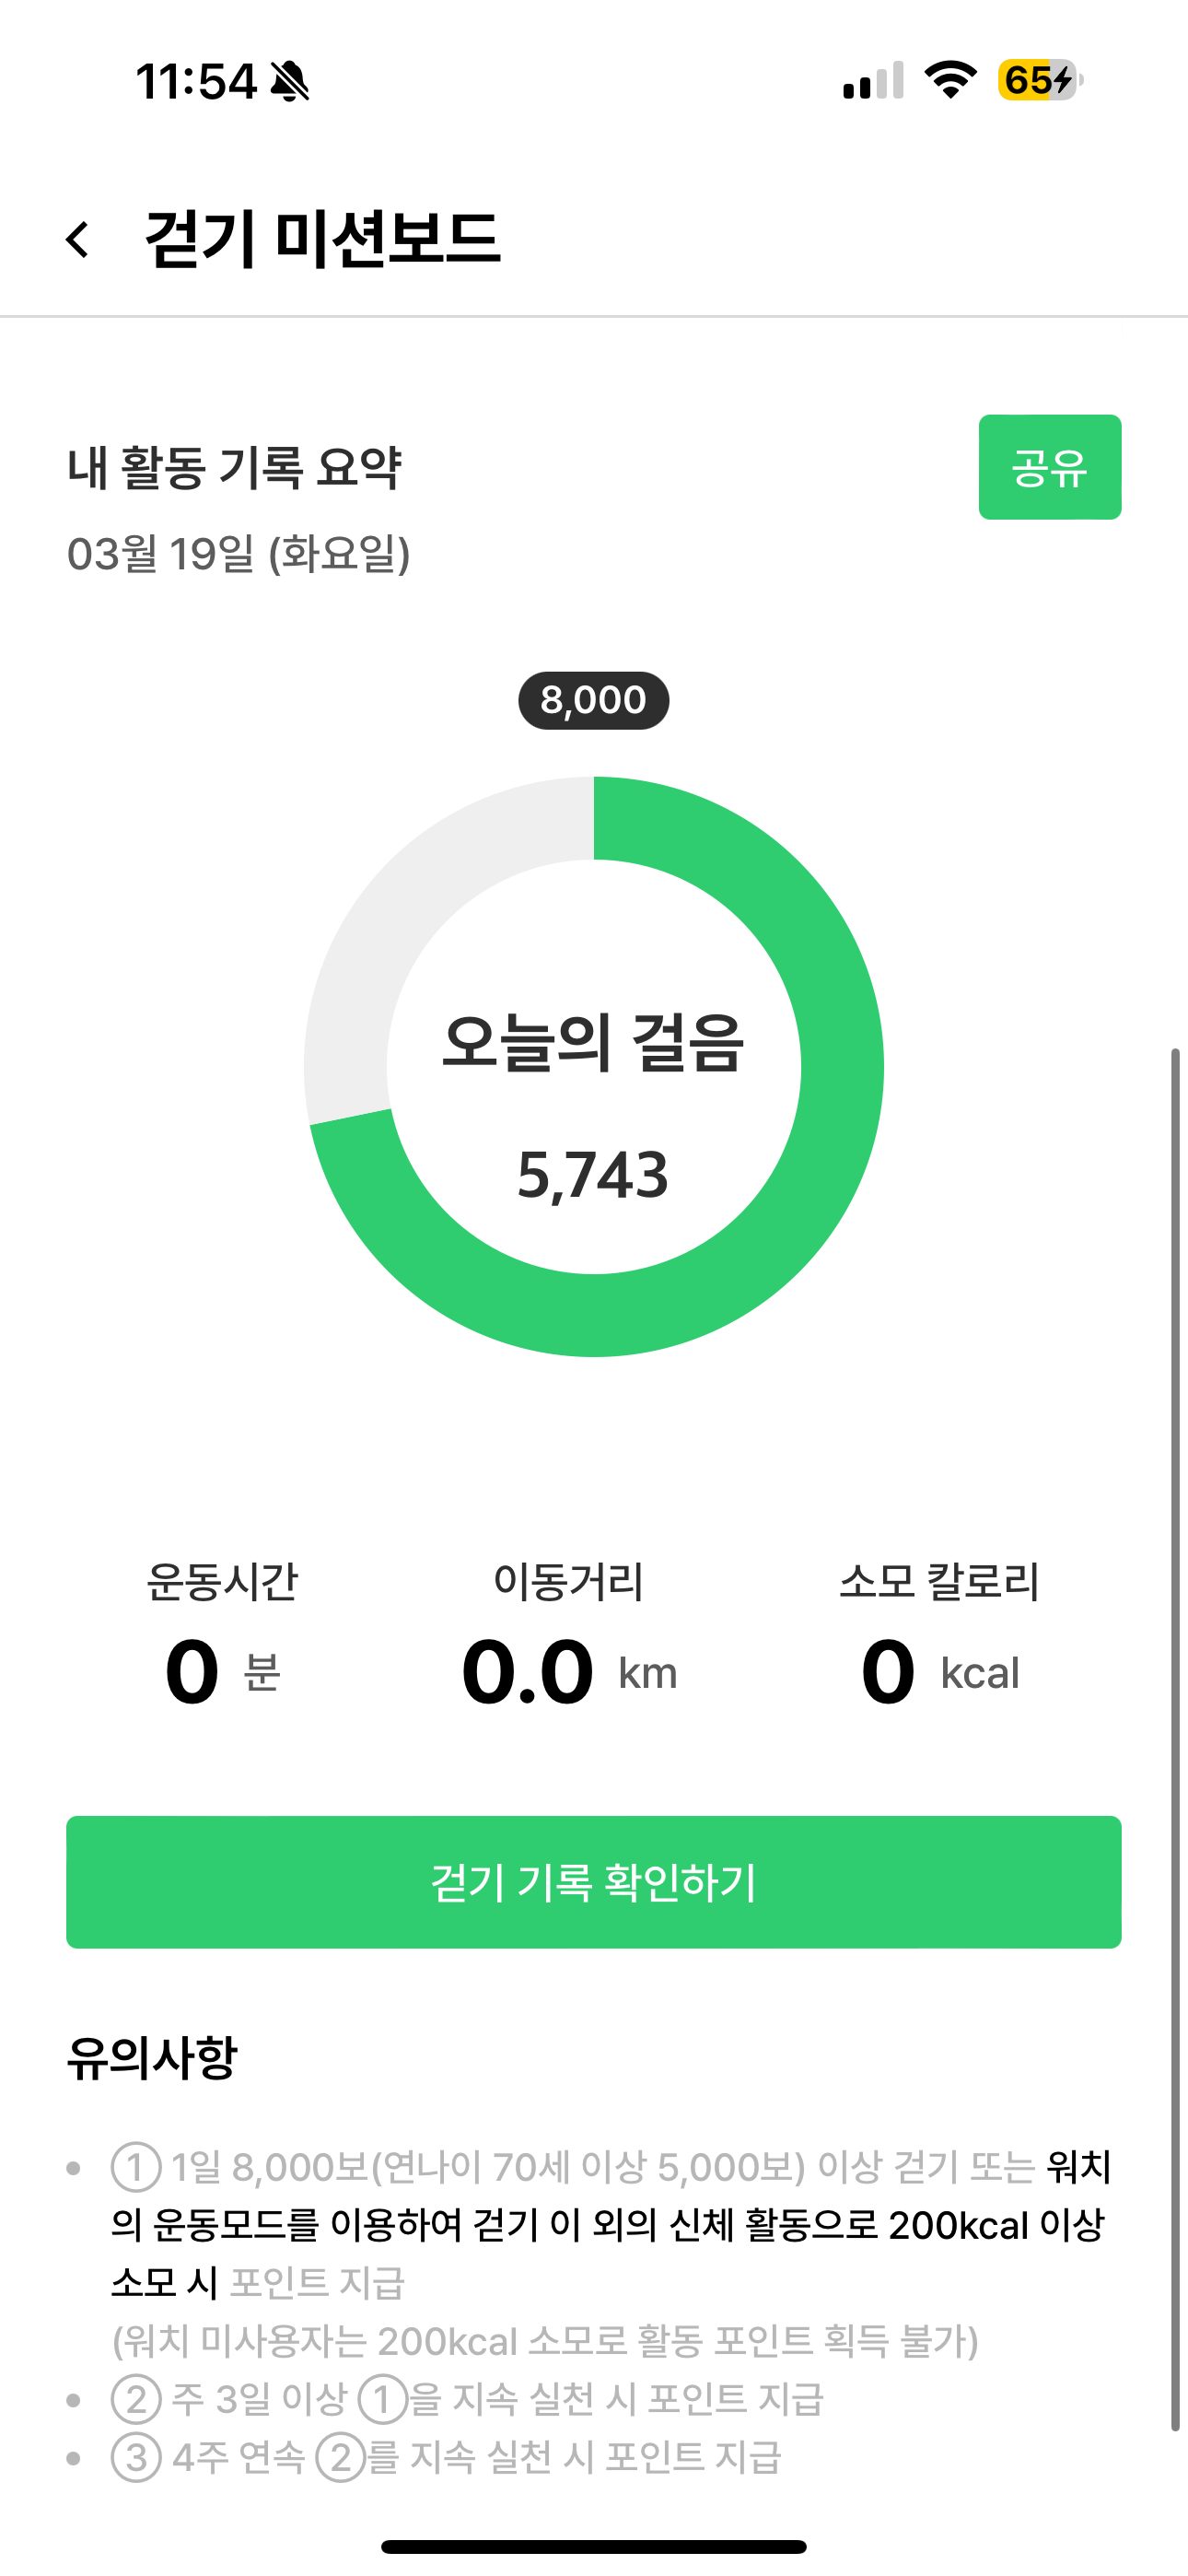This screenshot has width=1188, height=2576.
Task: Tap the silent mode bell icon
Action: pos(290,81)
